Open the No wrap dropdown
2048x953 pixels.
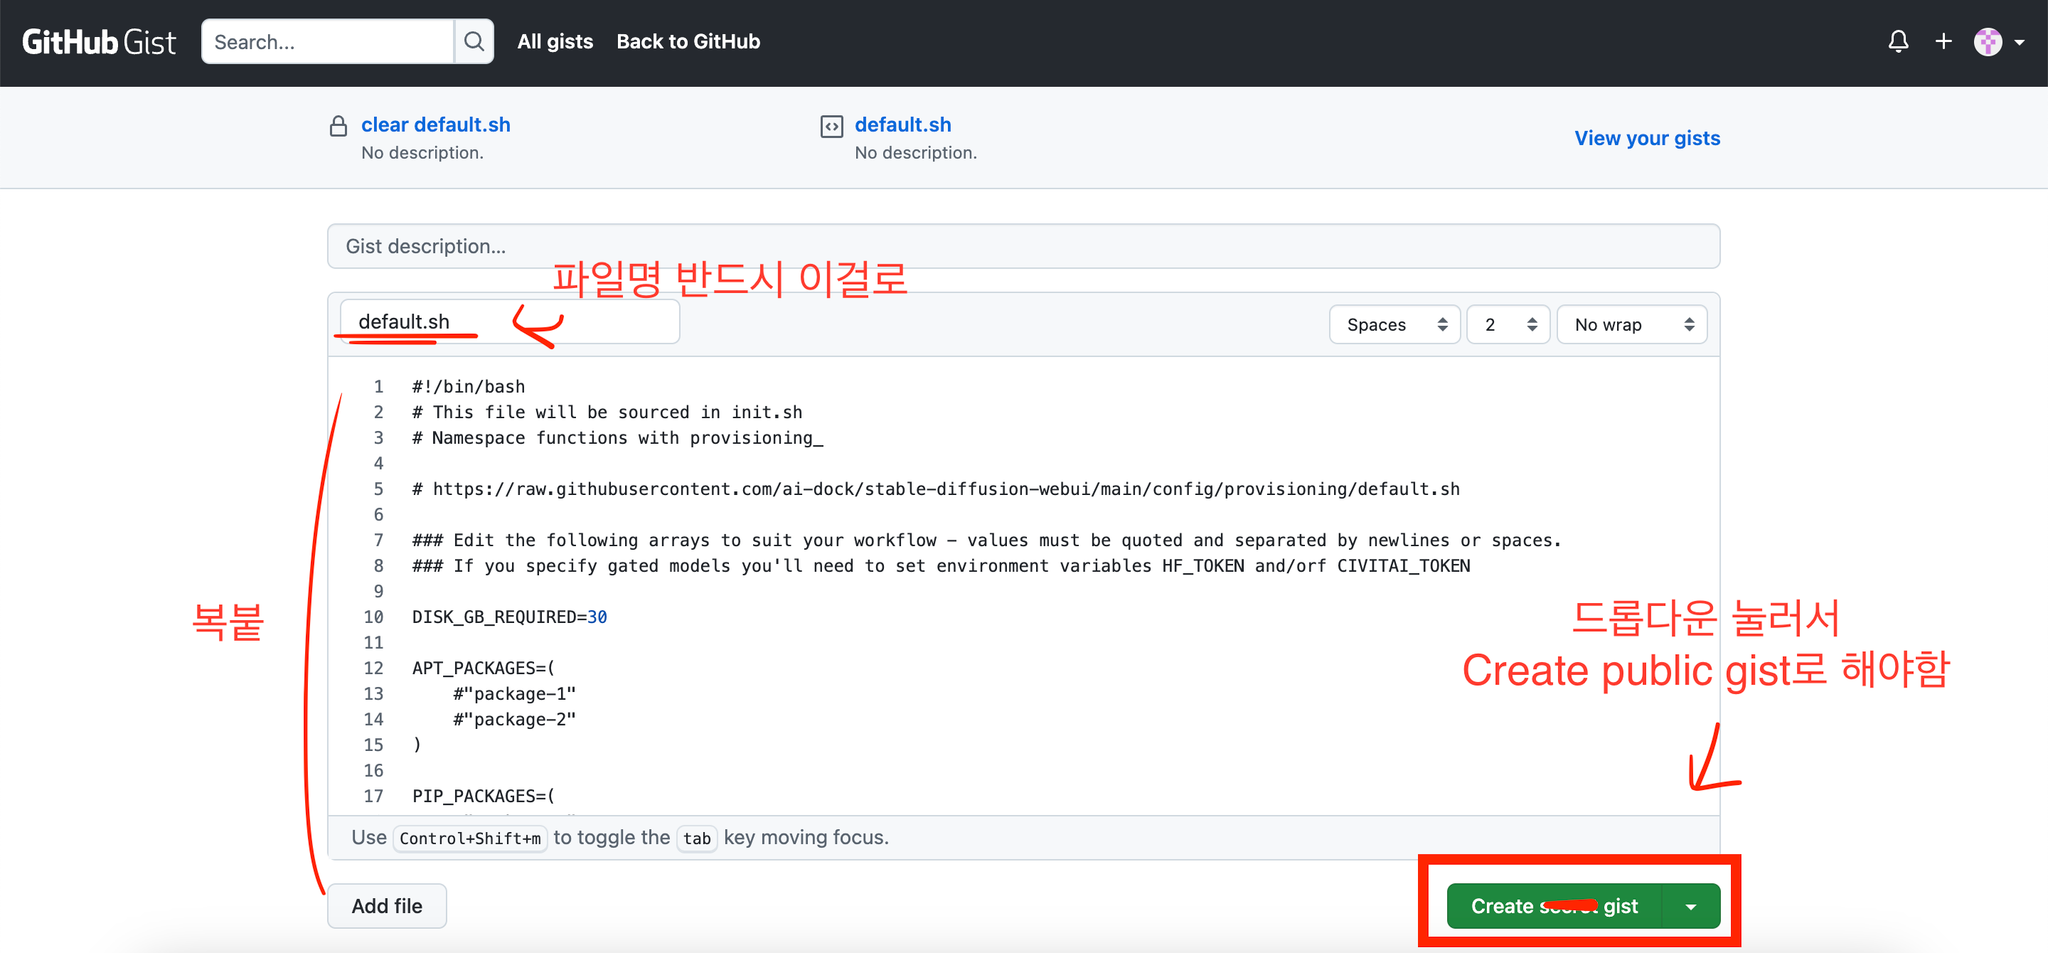pos(1632,325)
